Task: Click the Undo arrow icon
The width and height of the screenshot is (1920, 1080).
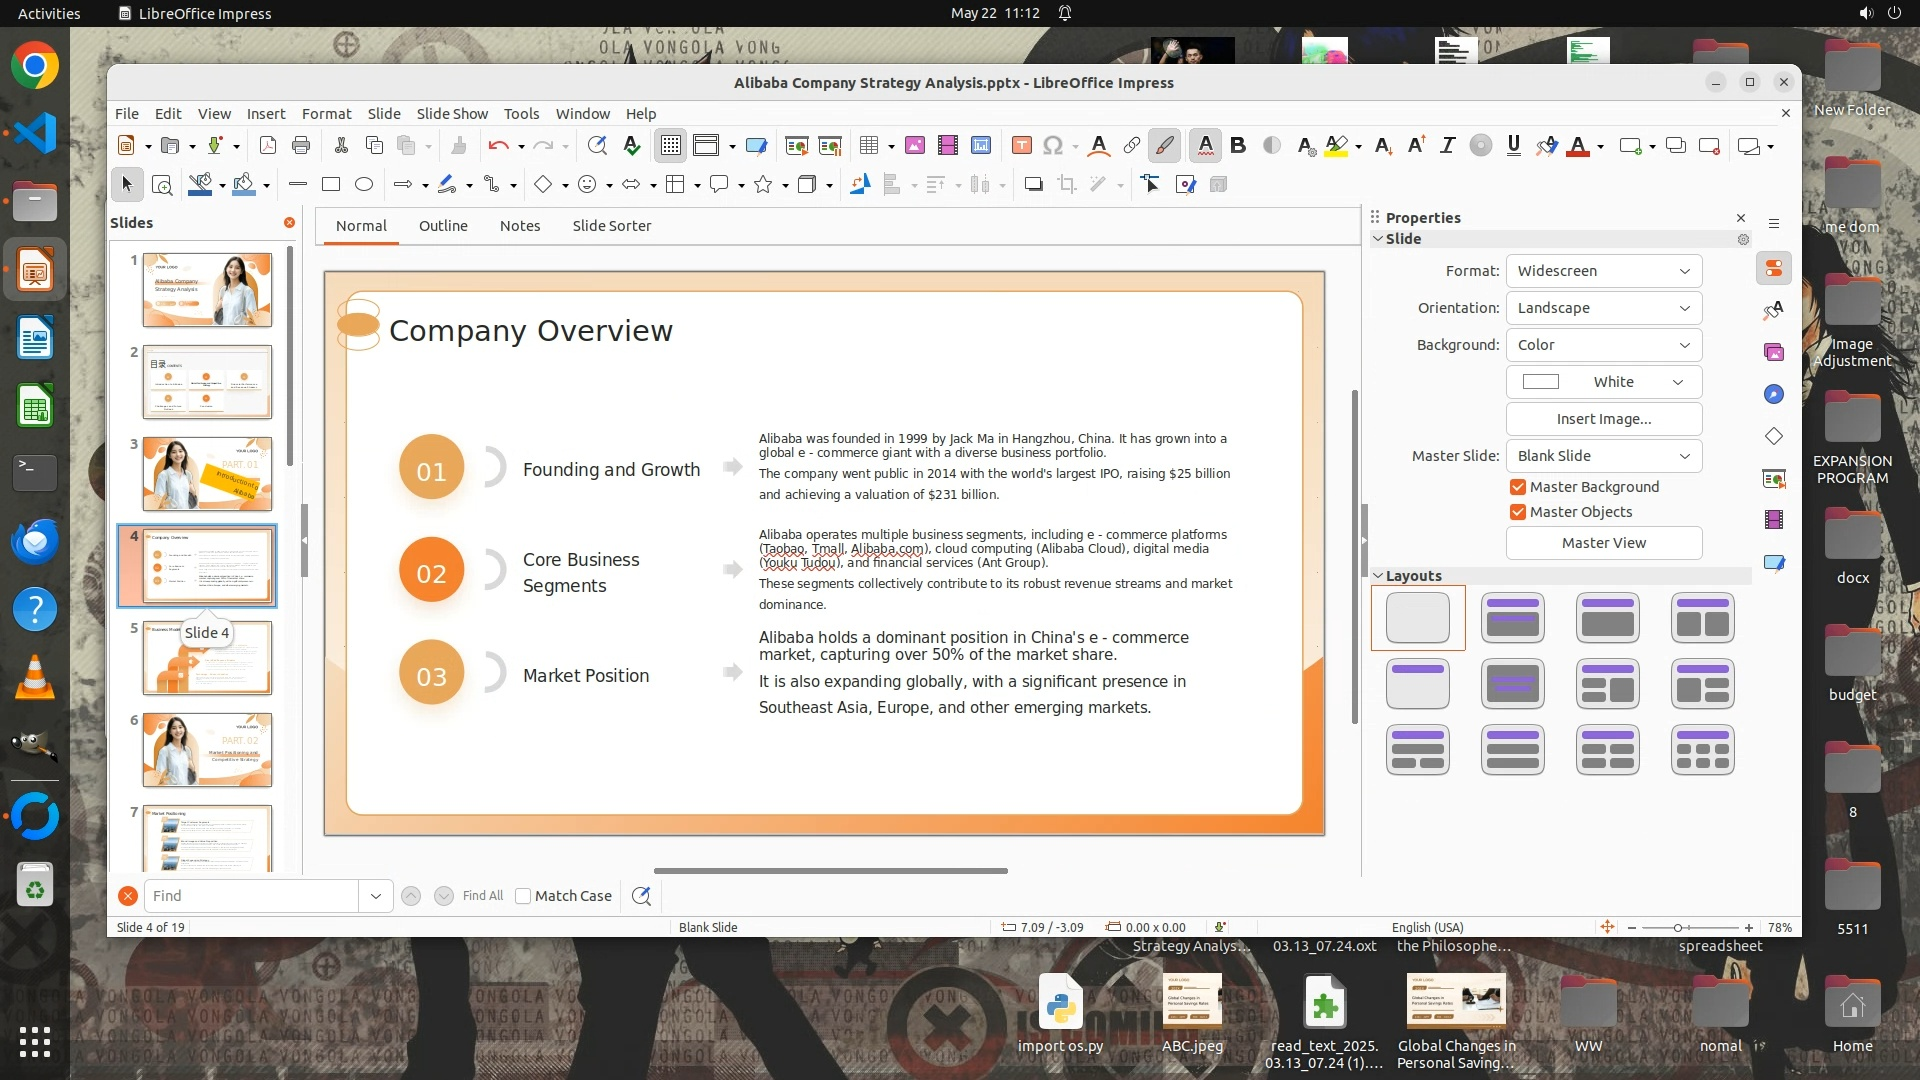Action: [497, 146]
